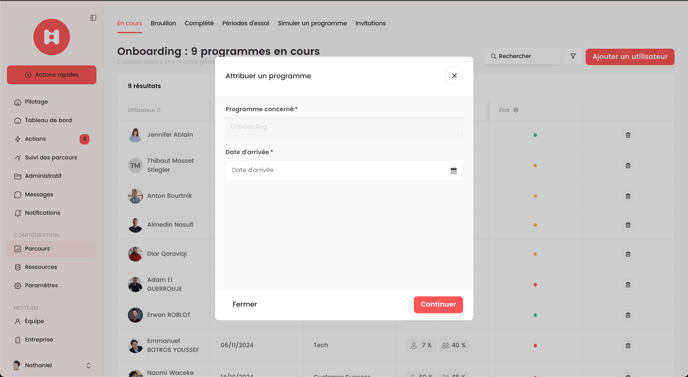
Task: Click the Tech cell for Emmanuel
Action: [x=321, y=345]
